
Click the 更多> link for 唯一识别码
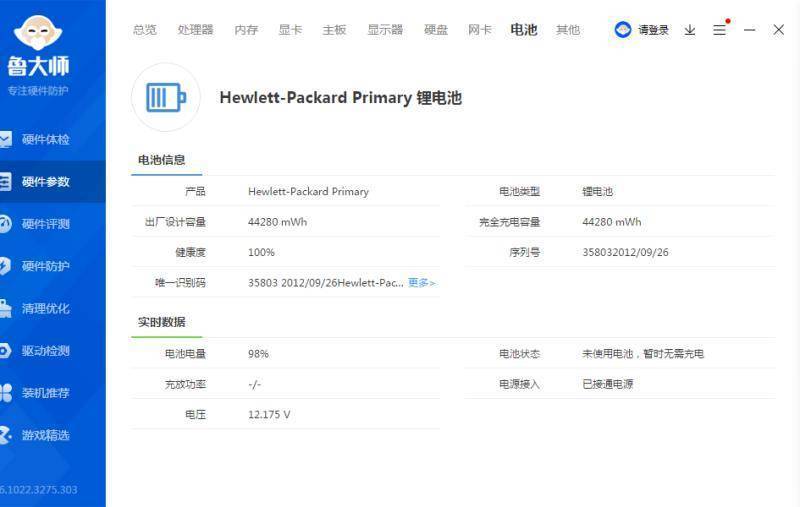[421, 283]
